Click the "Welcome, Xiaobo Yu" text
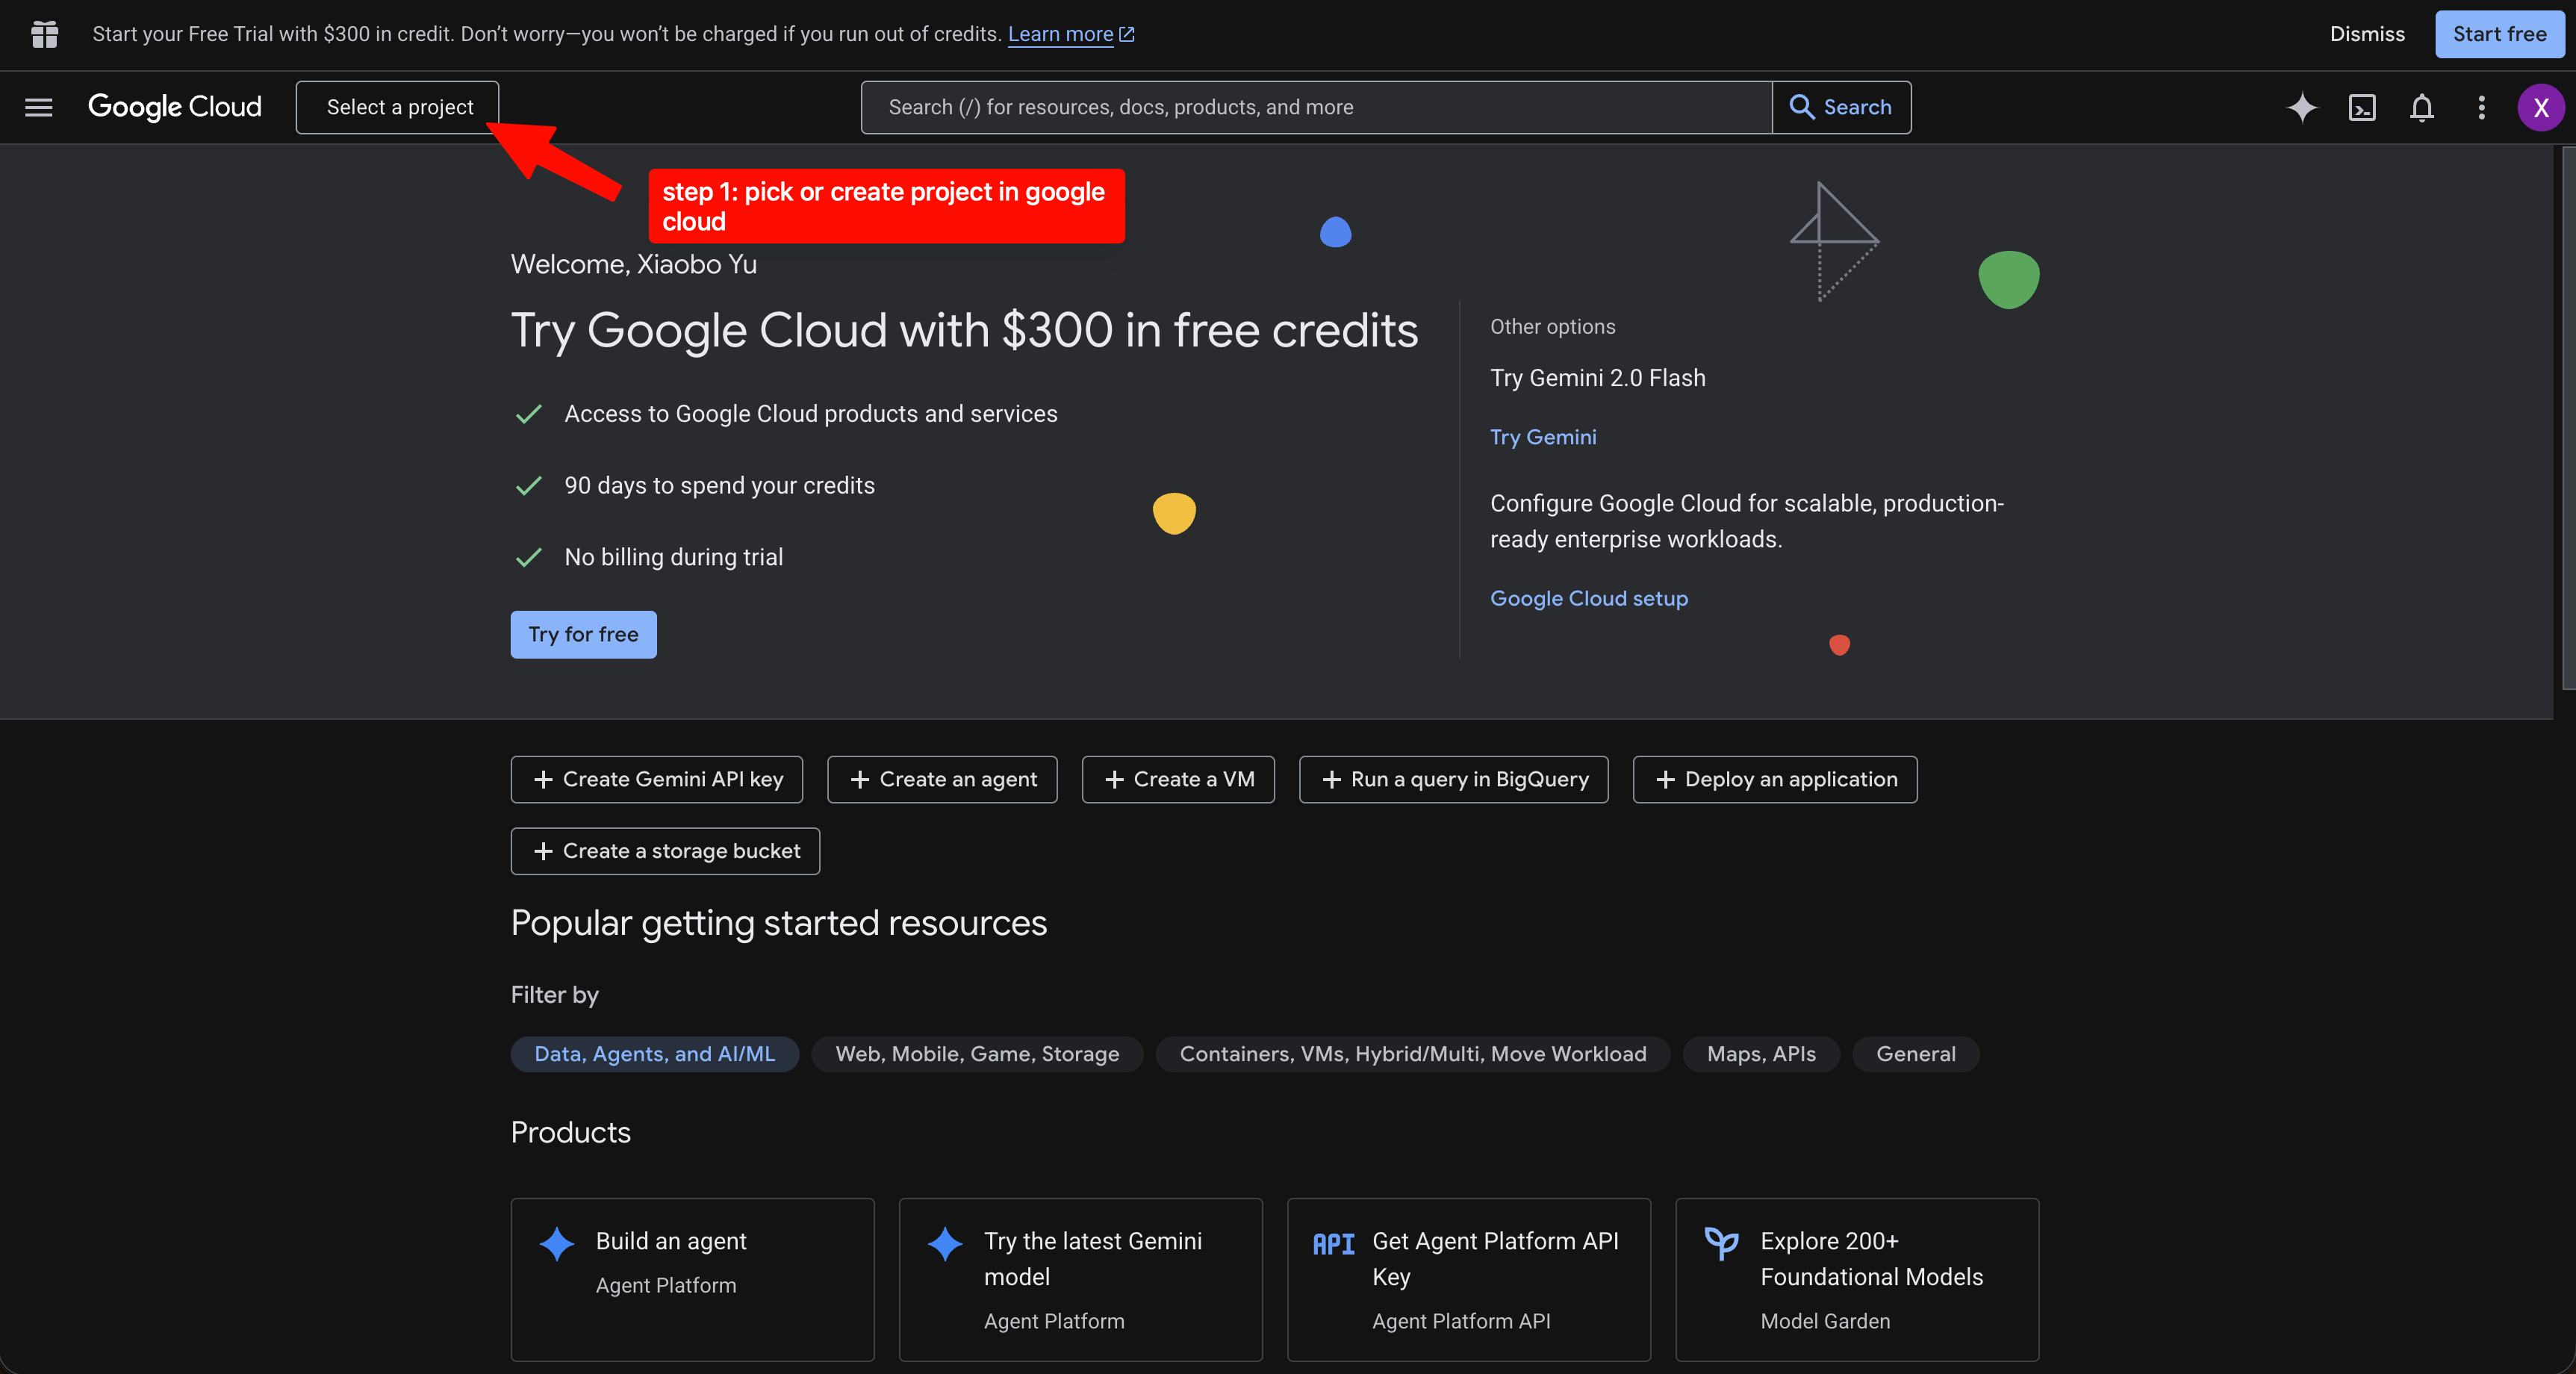 click(x=634, y=265)
